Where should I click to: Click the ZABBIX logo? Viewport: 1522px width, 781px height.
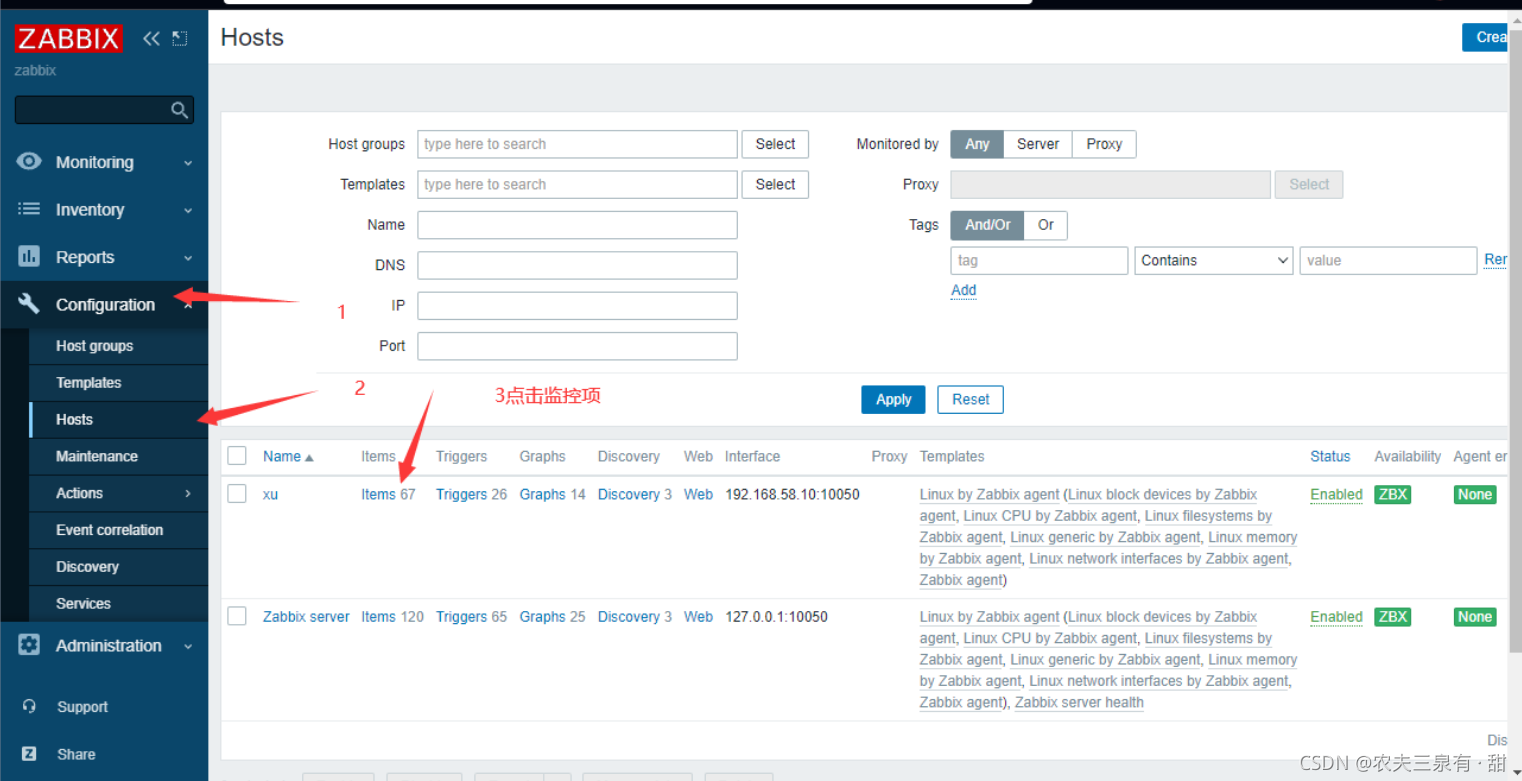(68, 39)
